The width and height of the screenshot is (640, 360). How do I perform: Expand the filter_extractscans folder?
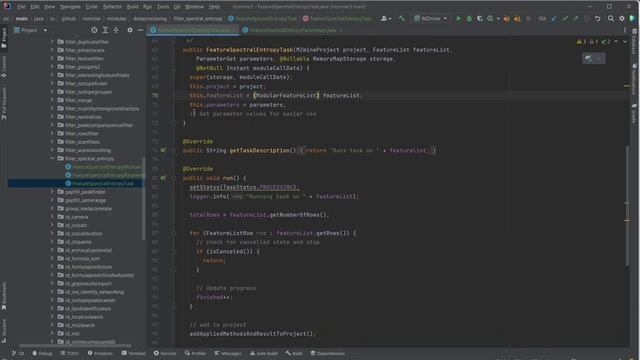coord(52,50)
